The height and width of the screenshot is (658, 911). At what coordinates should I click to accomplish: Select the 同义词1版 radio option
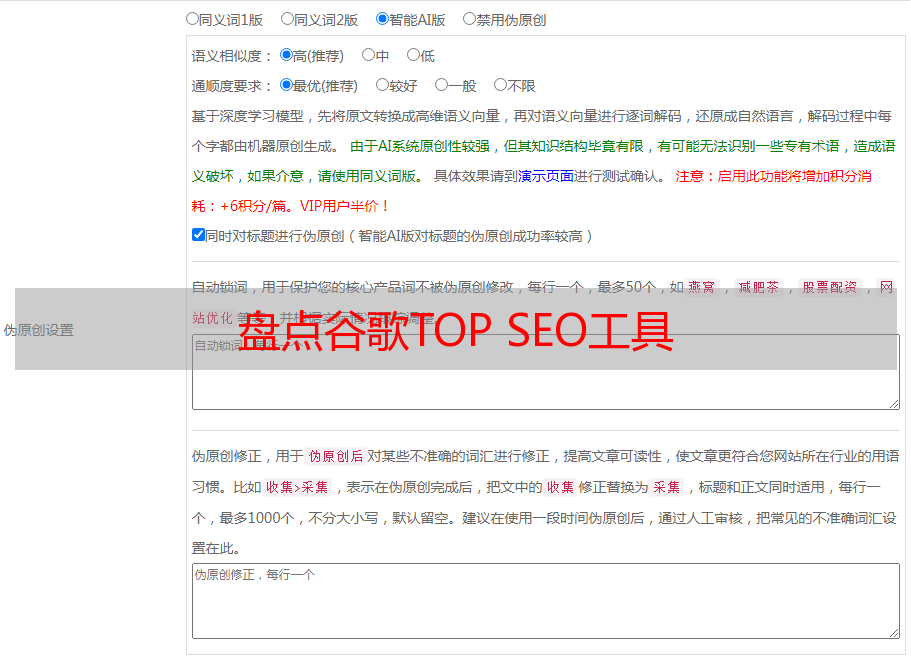click(x=192, y=19)
